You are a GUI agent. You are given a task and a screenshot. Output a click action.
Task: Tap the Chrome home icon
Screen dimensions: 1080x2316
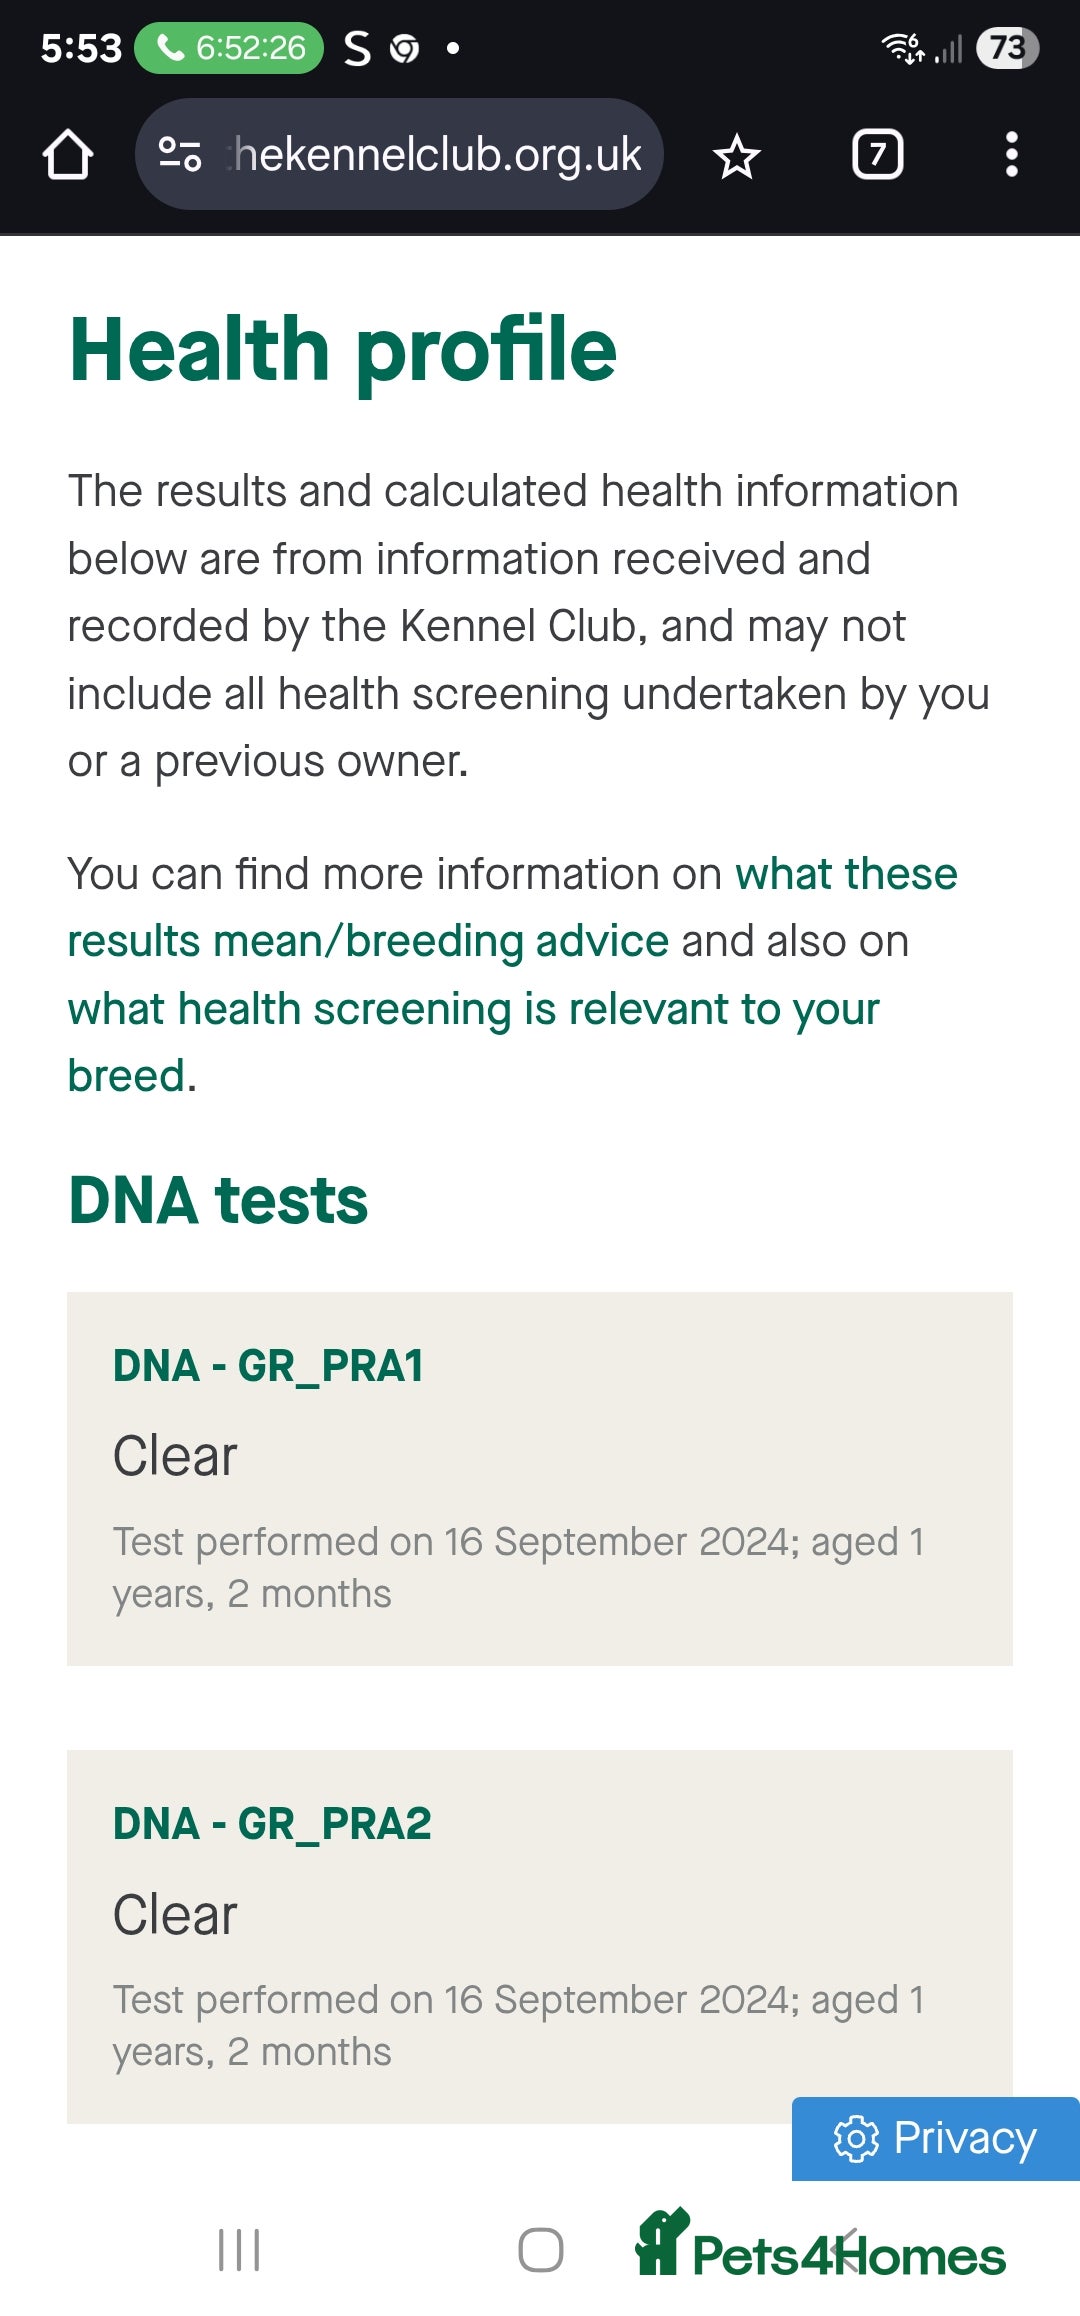click(68, 155)
